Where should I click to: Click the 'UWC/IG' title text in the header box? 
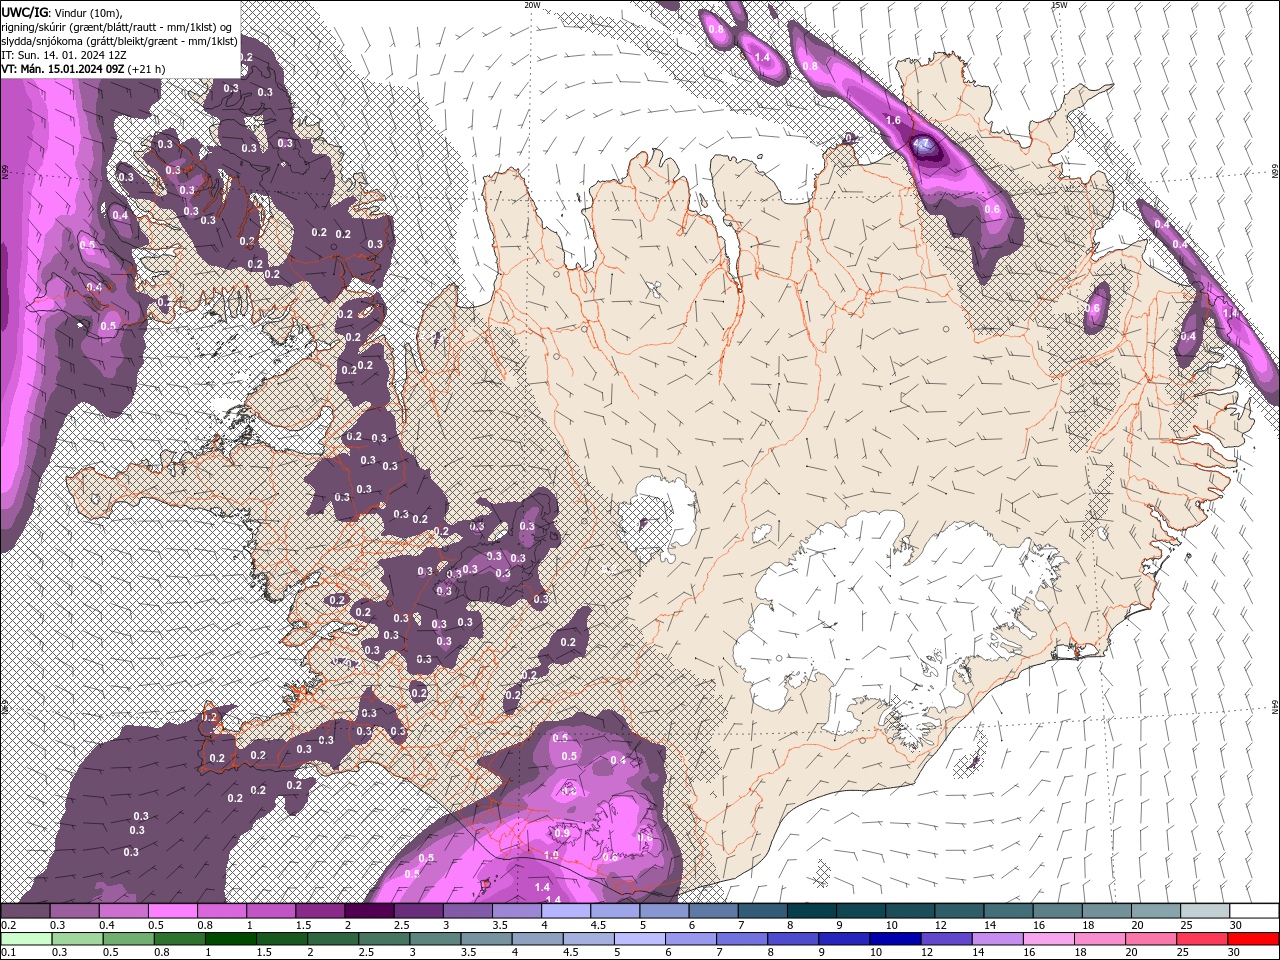[x=25, y=12]
